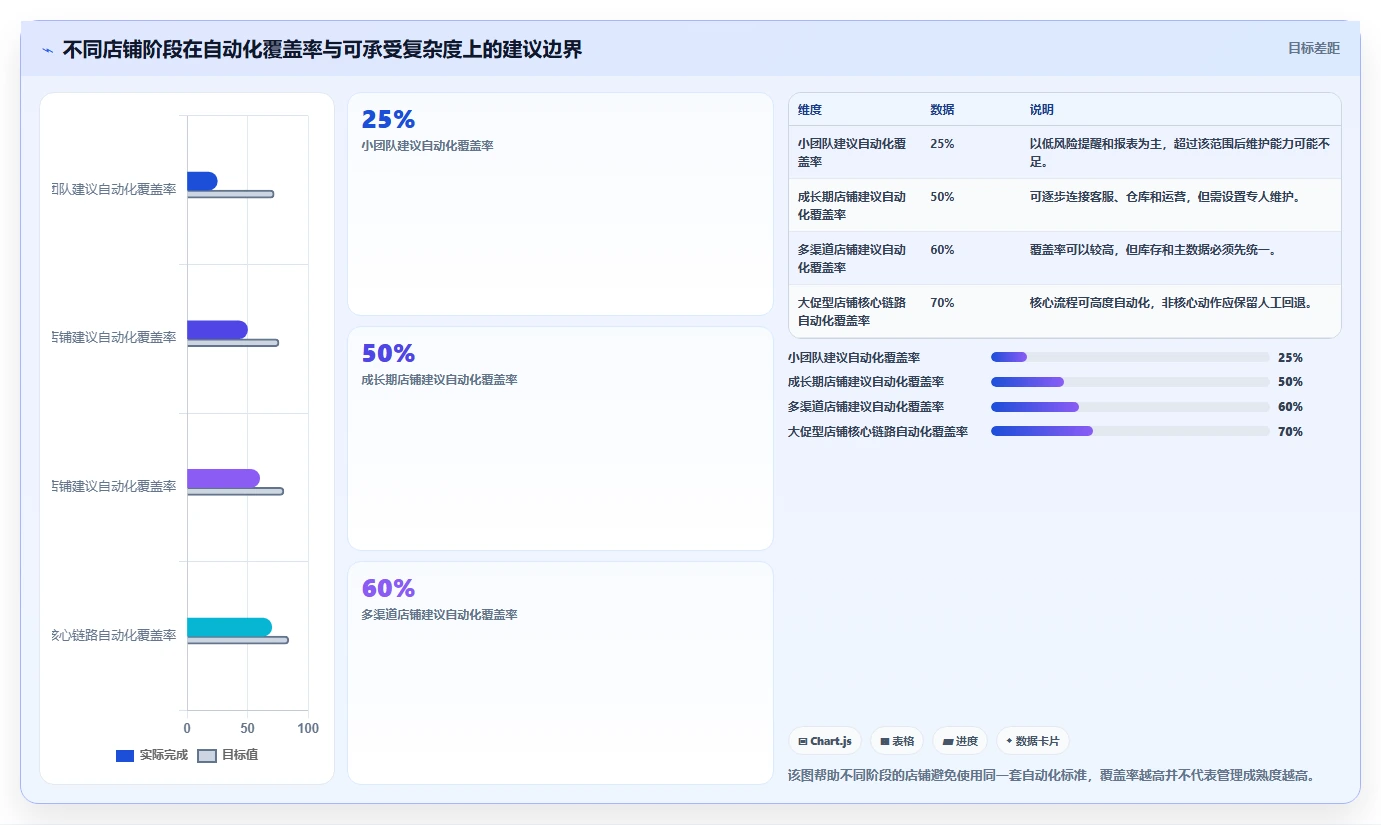
Task: Click the indigo actual bar, second chart row
Action: (x=217, y=330)
